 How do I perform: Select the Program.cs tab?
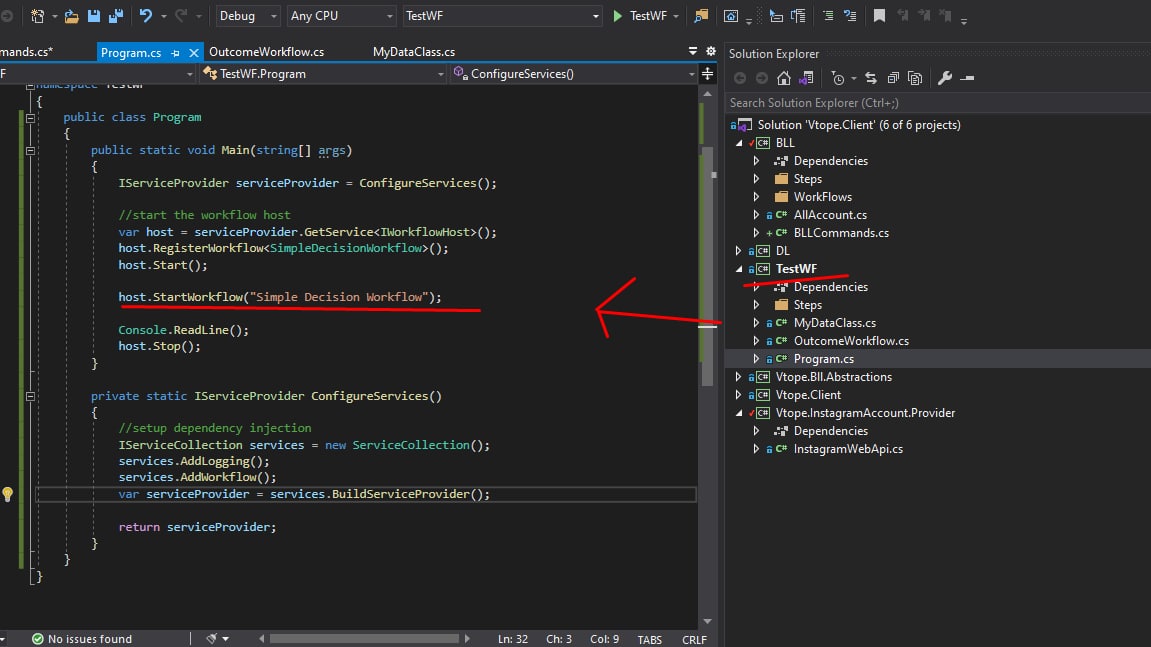tap(131, 53)
